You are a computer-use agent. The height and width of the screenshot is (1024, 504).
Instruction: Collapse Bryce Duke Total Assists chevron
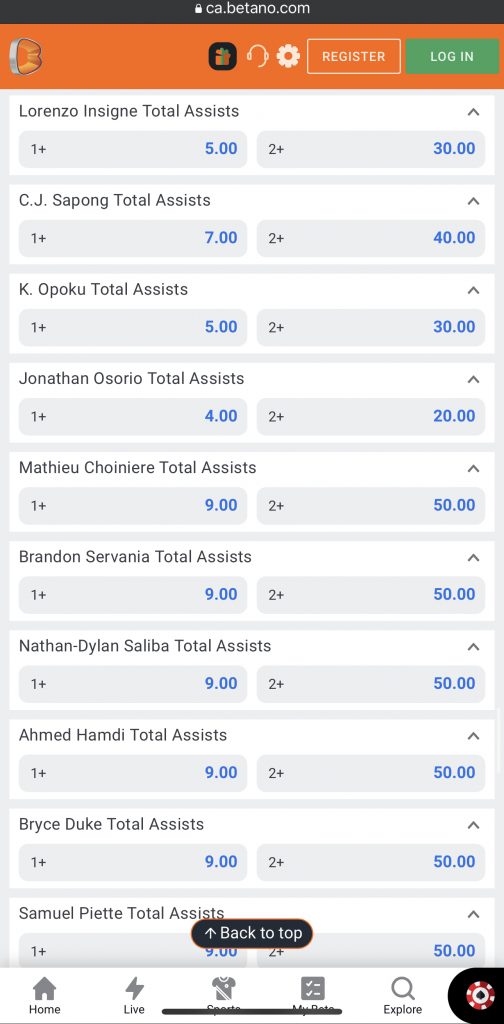coord(473,825)
